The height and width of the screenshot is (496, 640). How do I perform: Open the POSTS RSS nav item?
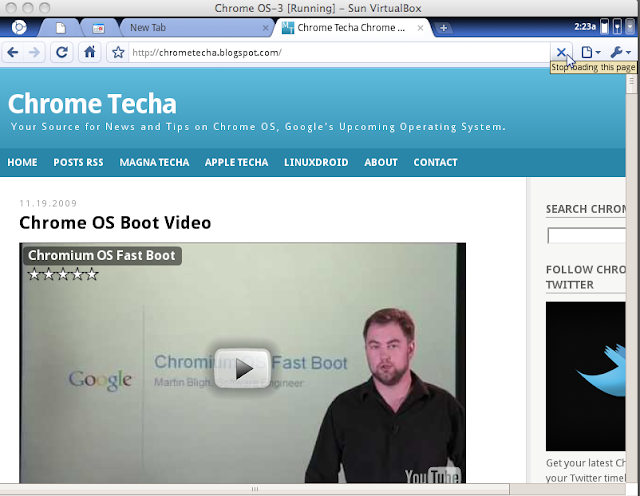(x=78, y=162)
